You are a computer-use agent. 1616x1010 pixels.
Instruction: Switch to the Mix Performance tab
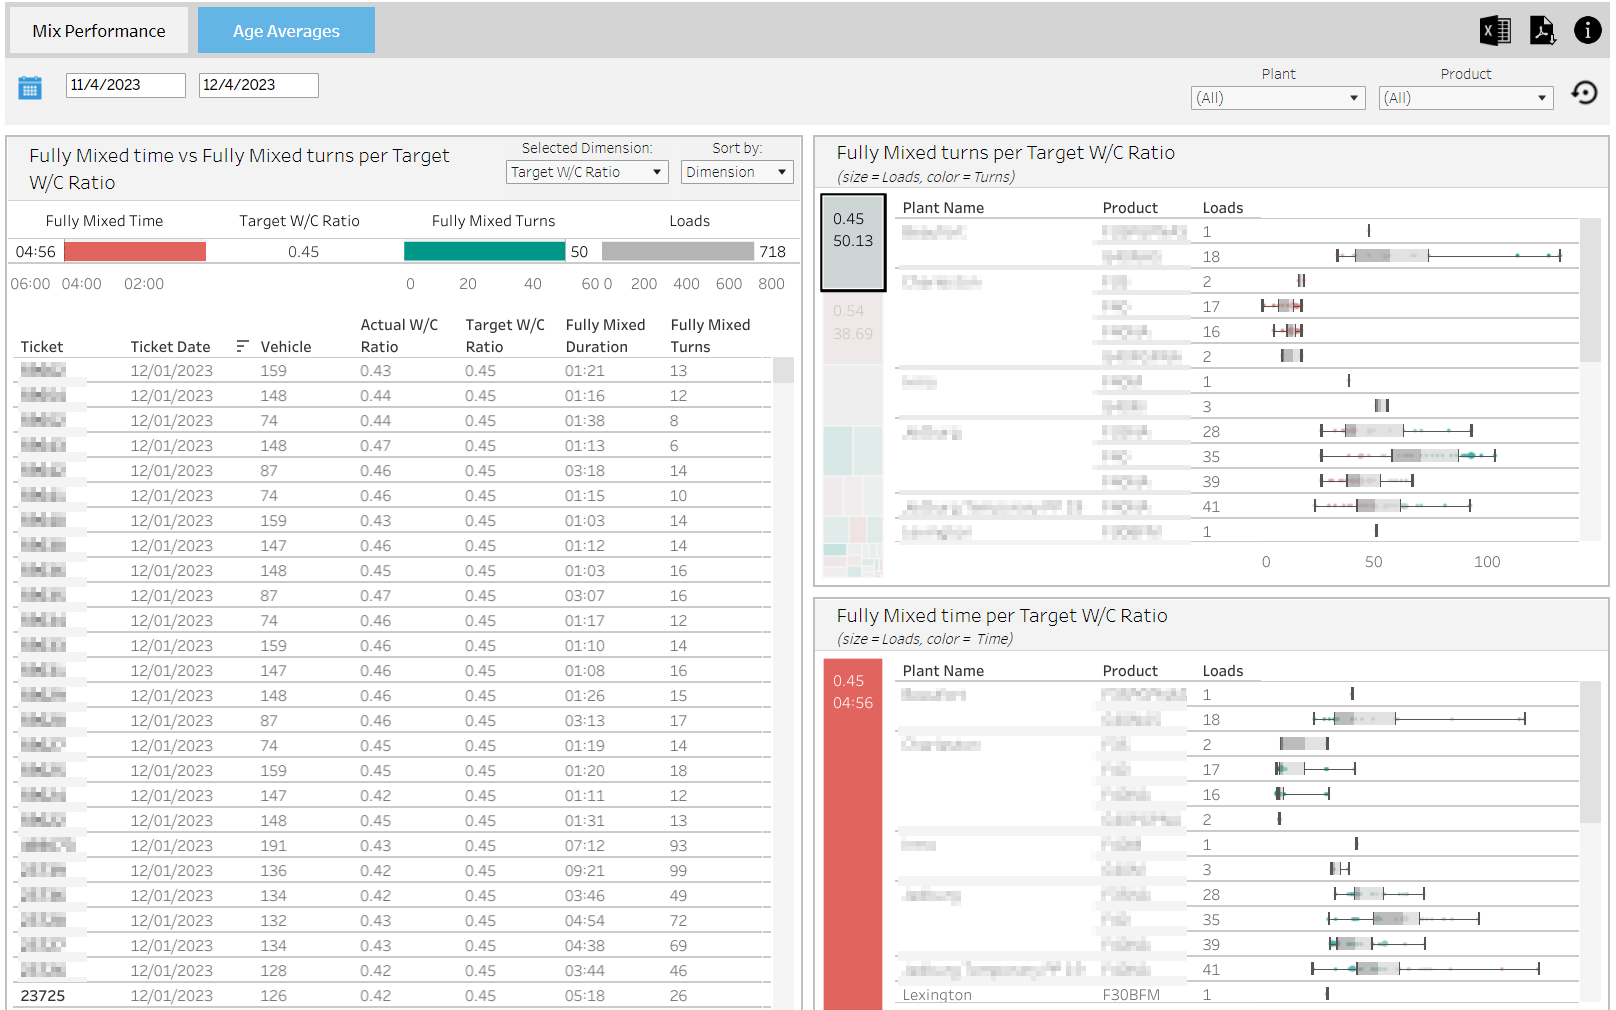coord(99,31)
